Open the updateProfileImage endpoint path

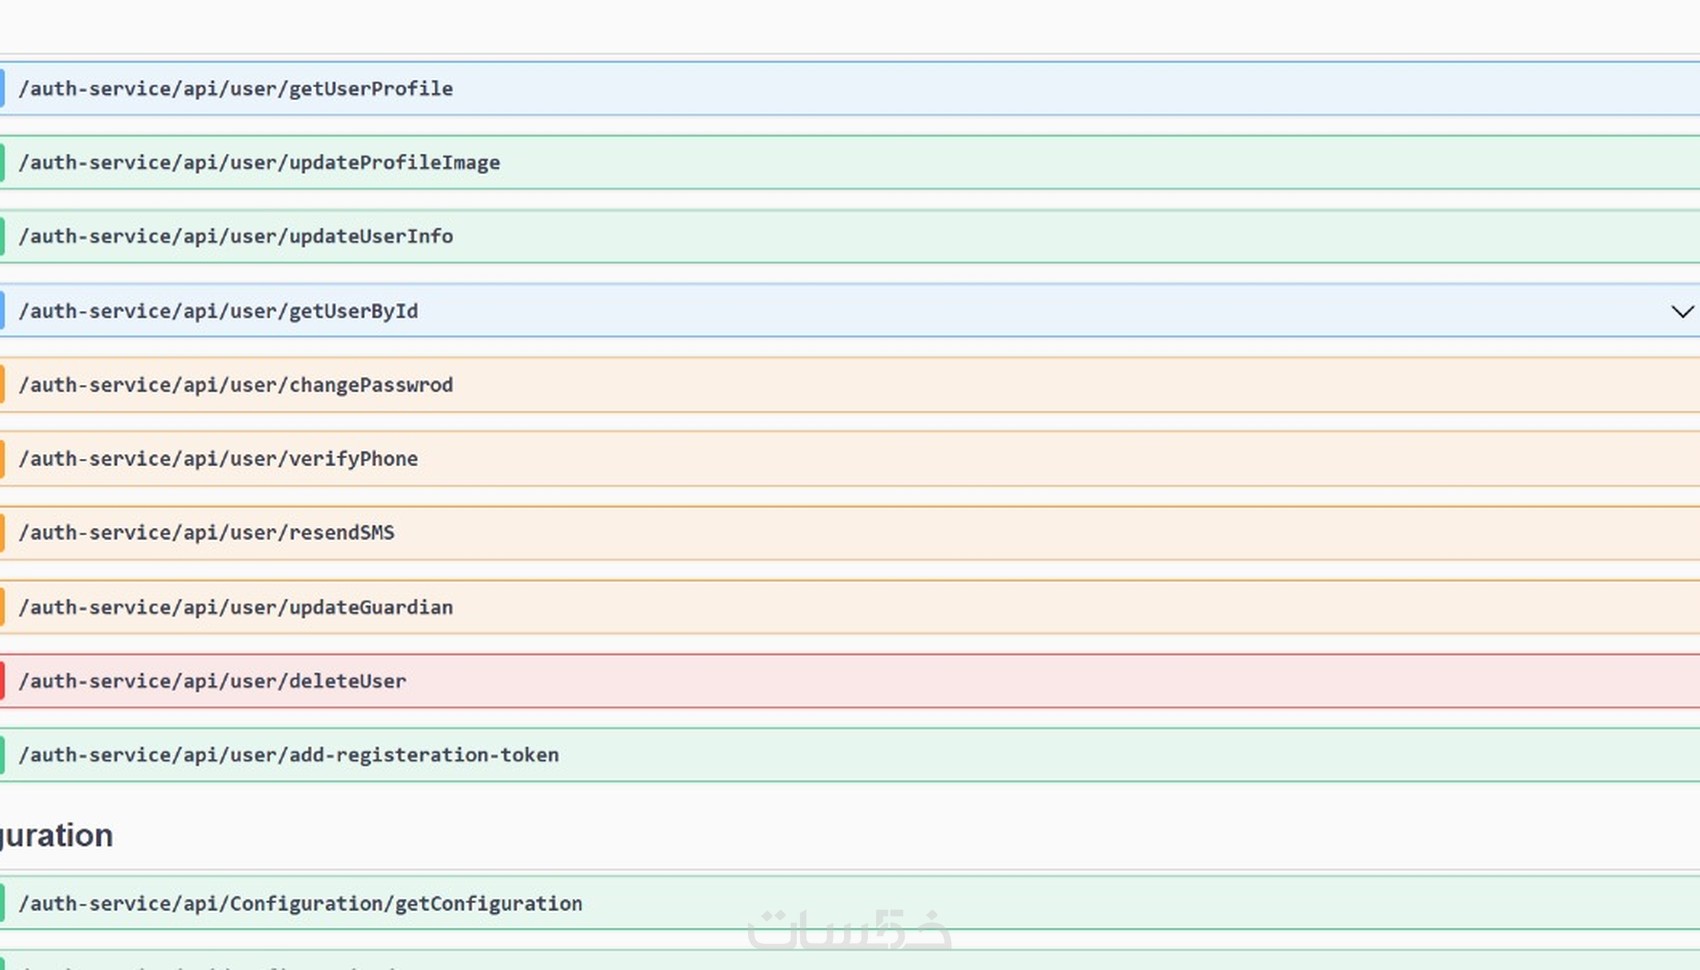[259, 163]
